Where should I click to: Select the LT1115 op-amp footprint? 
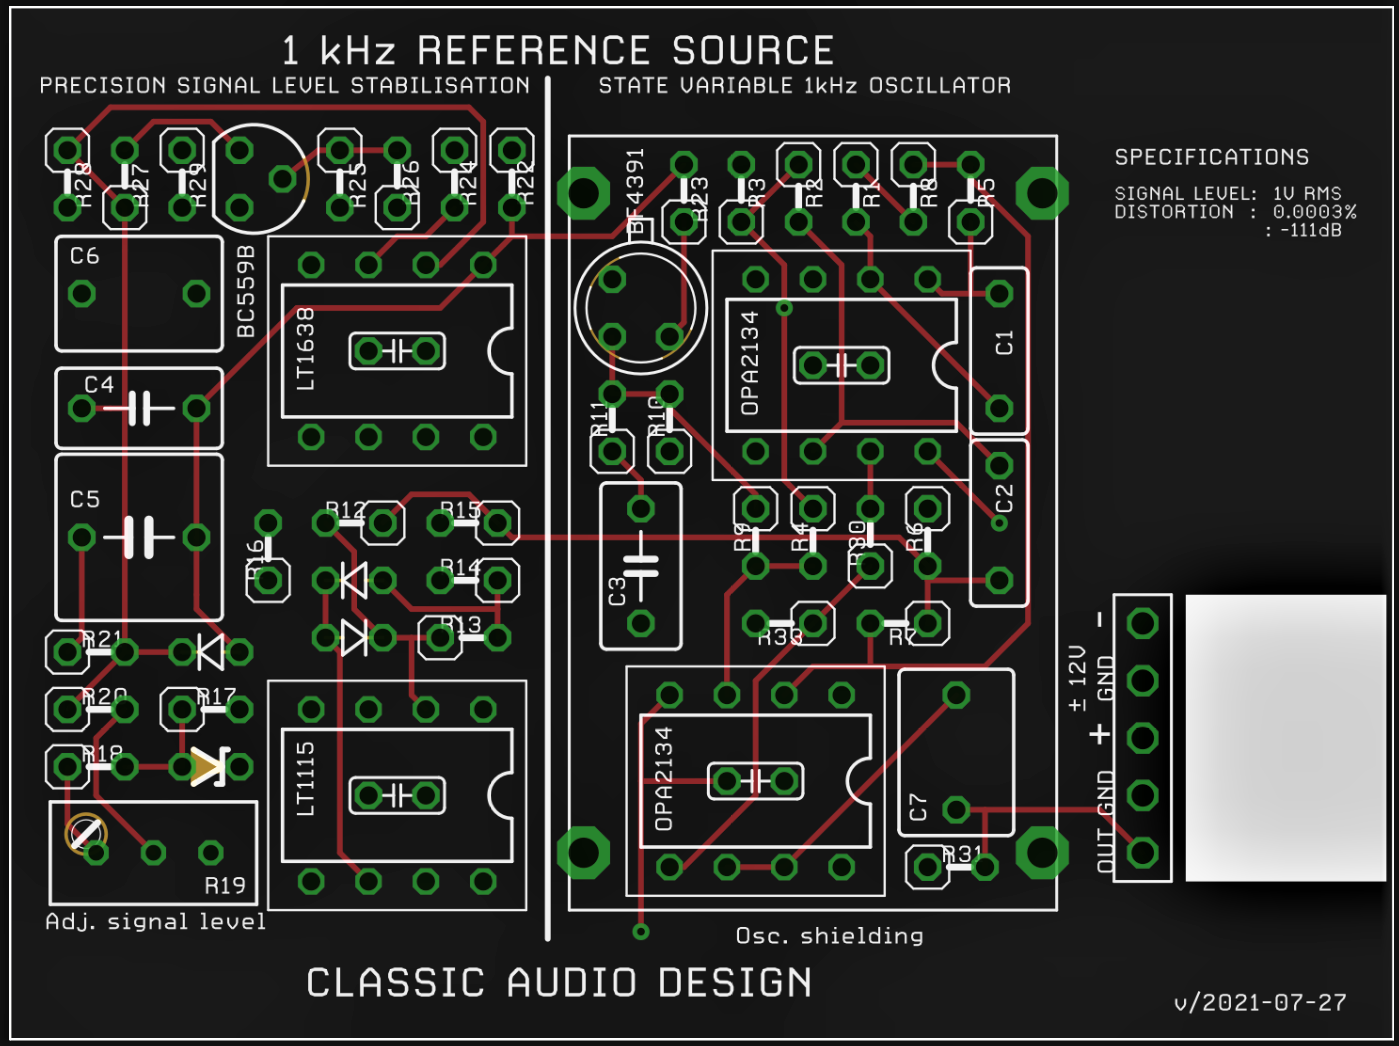tap(399, 795)
